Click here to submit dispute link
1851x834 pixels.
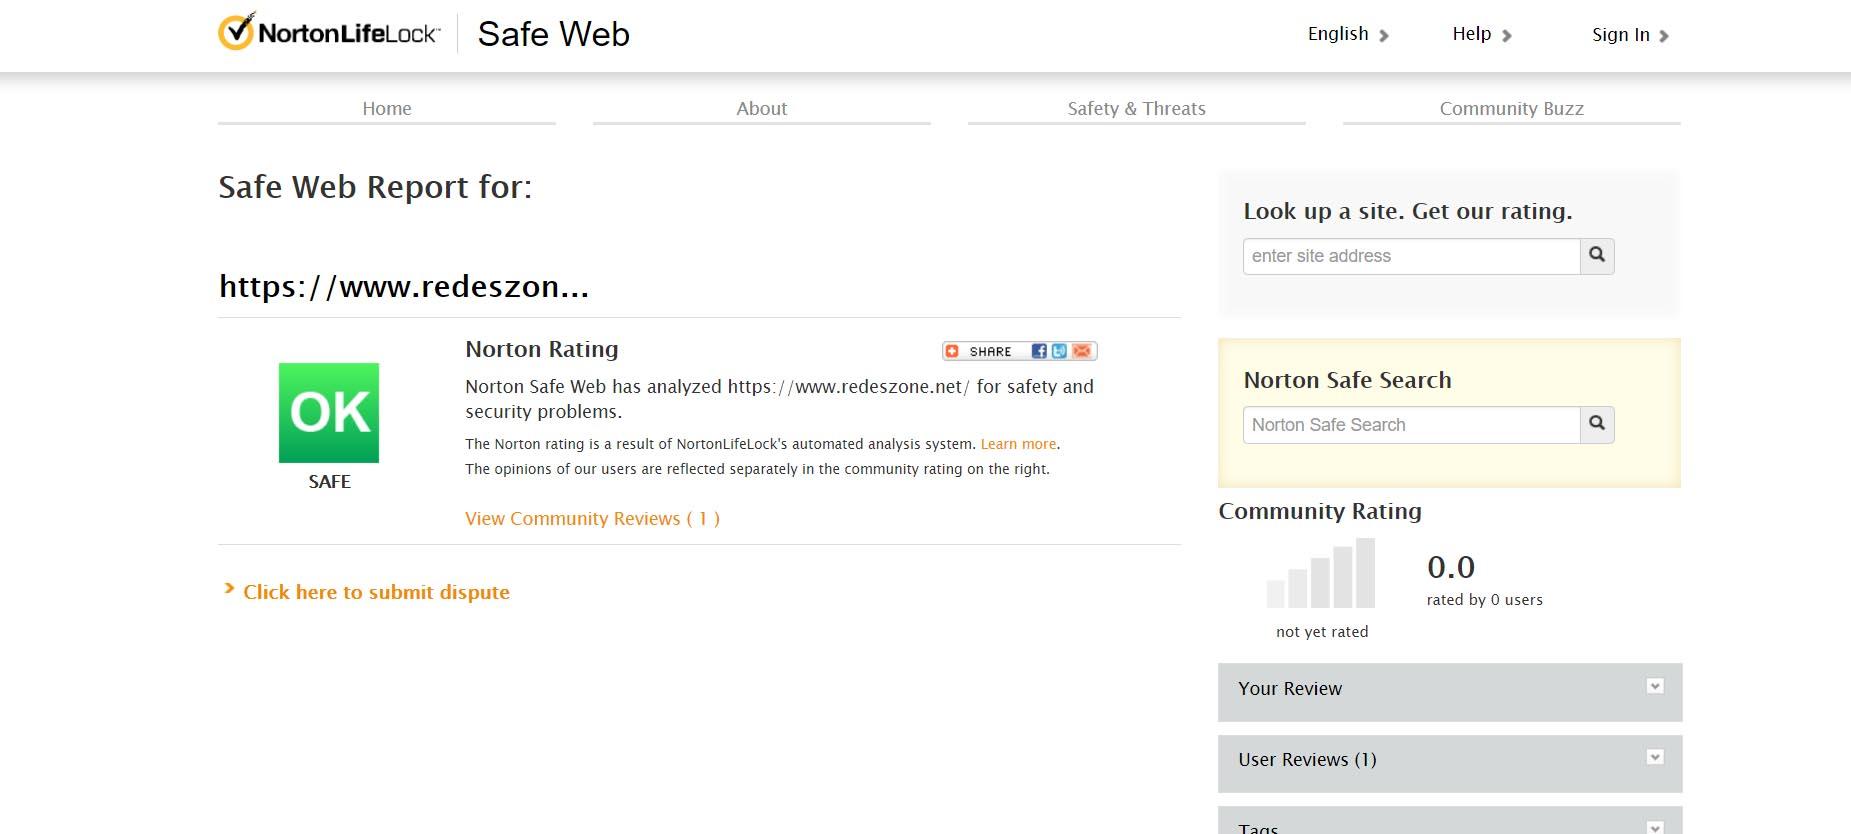tap(376, 592)
